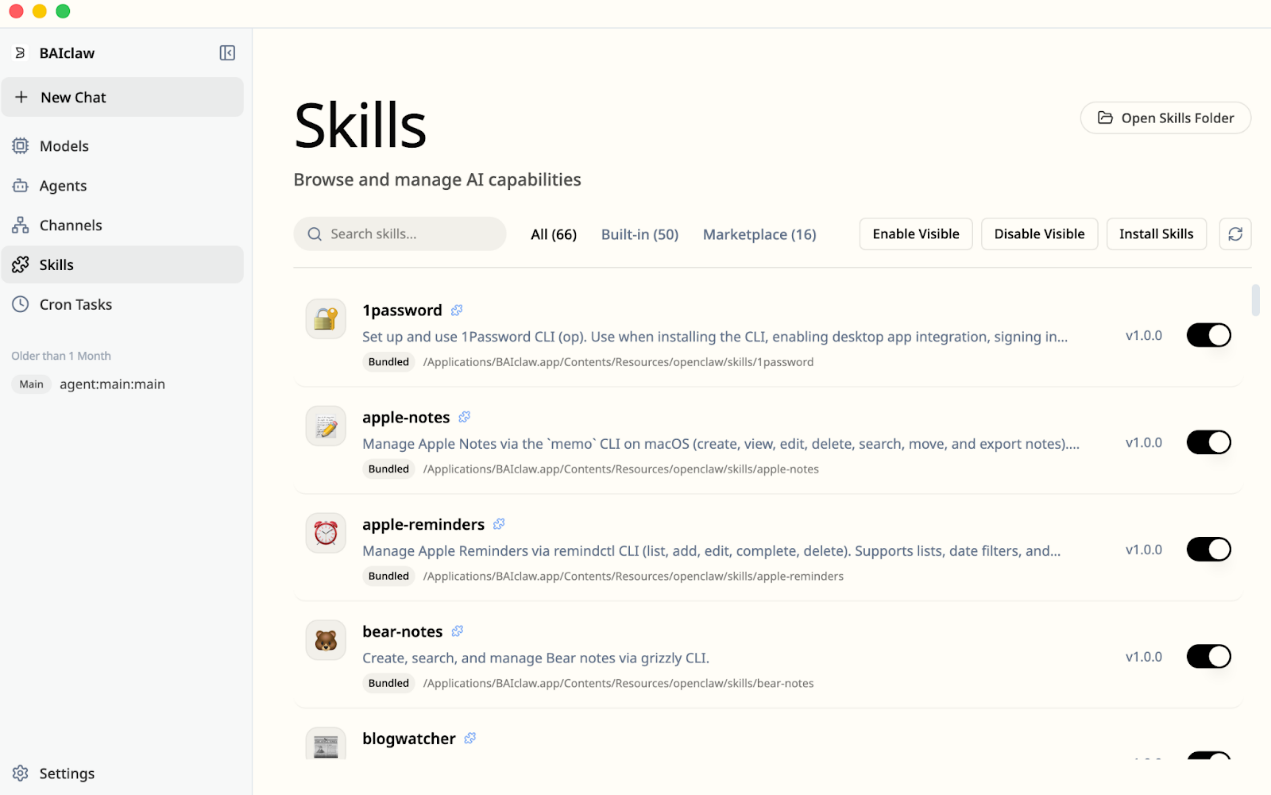
Task: Toggle off the apple-notes skill
Action: tap(1208, 442)
